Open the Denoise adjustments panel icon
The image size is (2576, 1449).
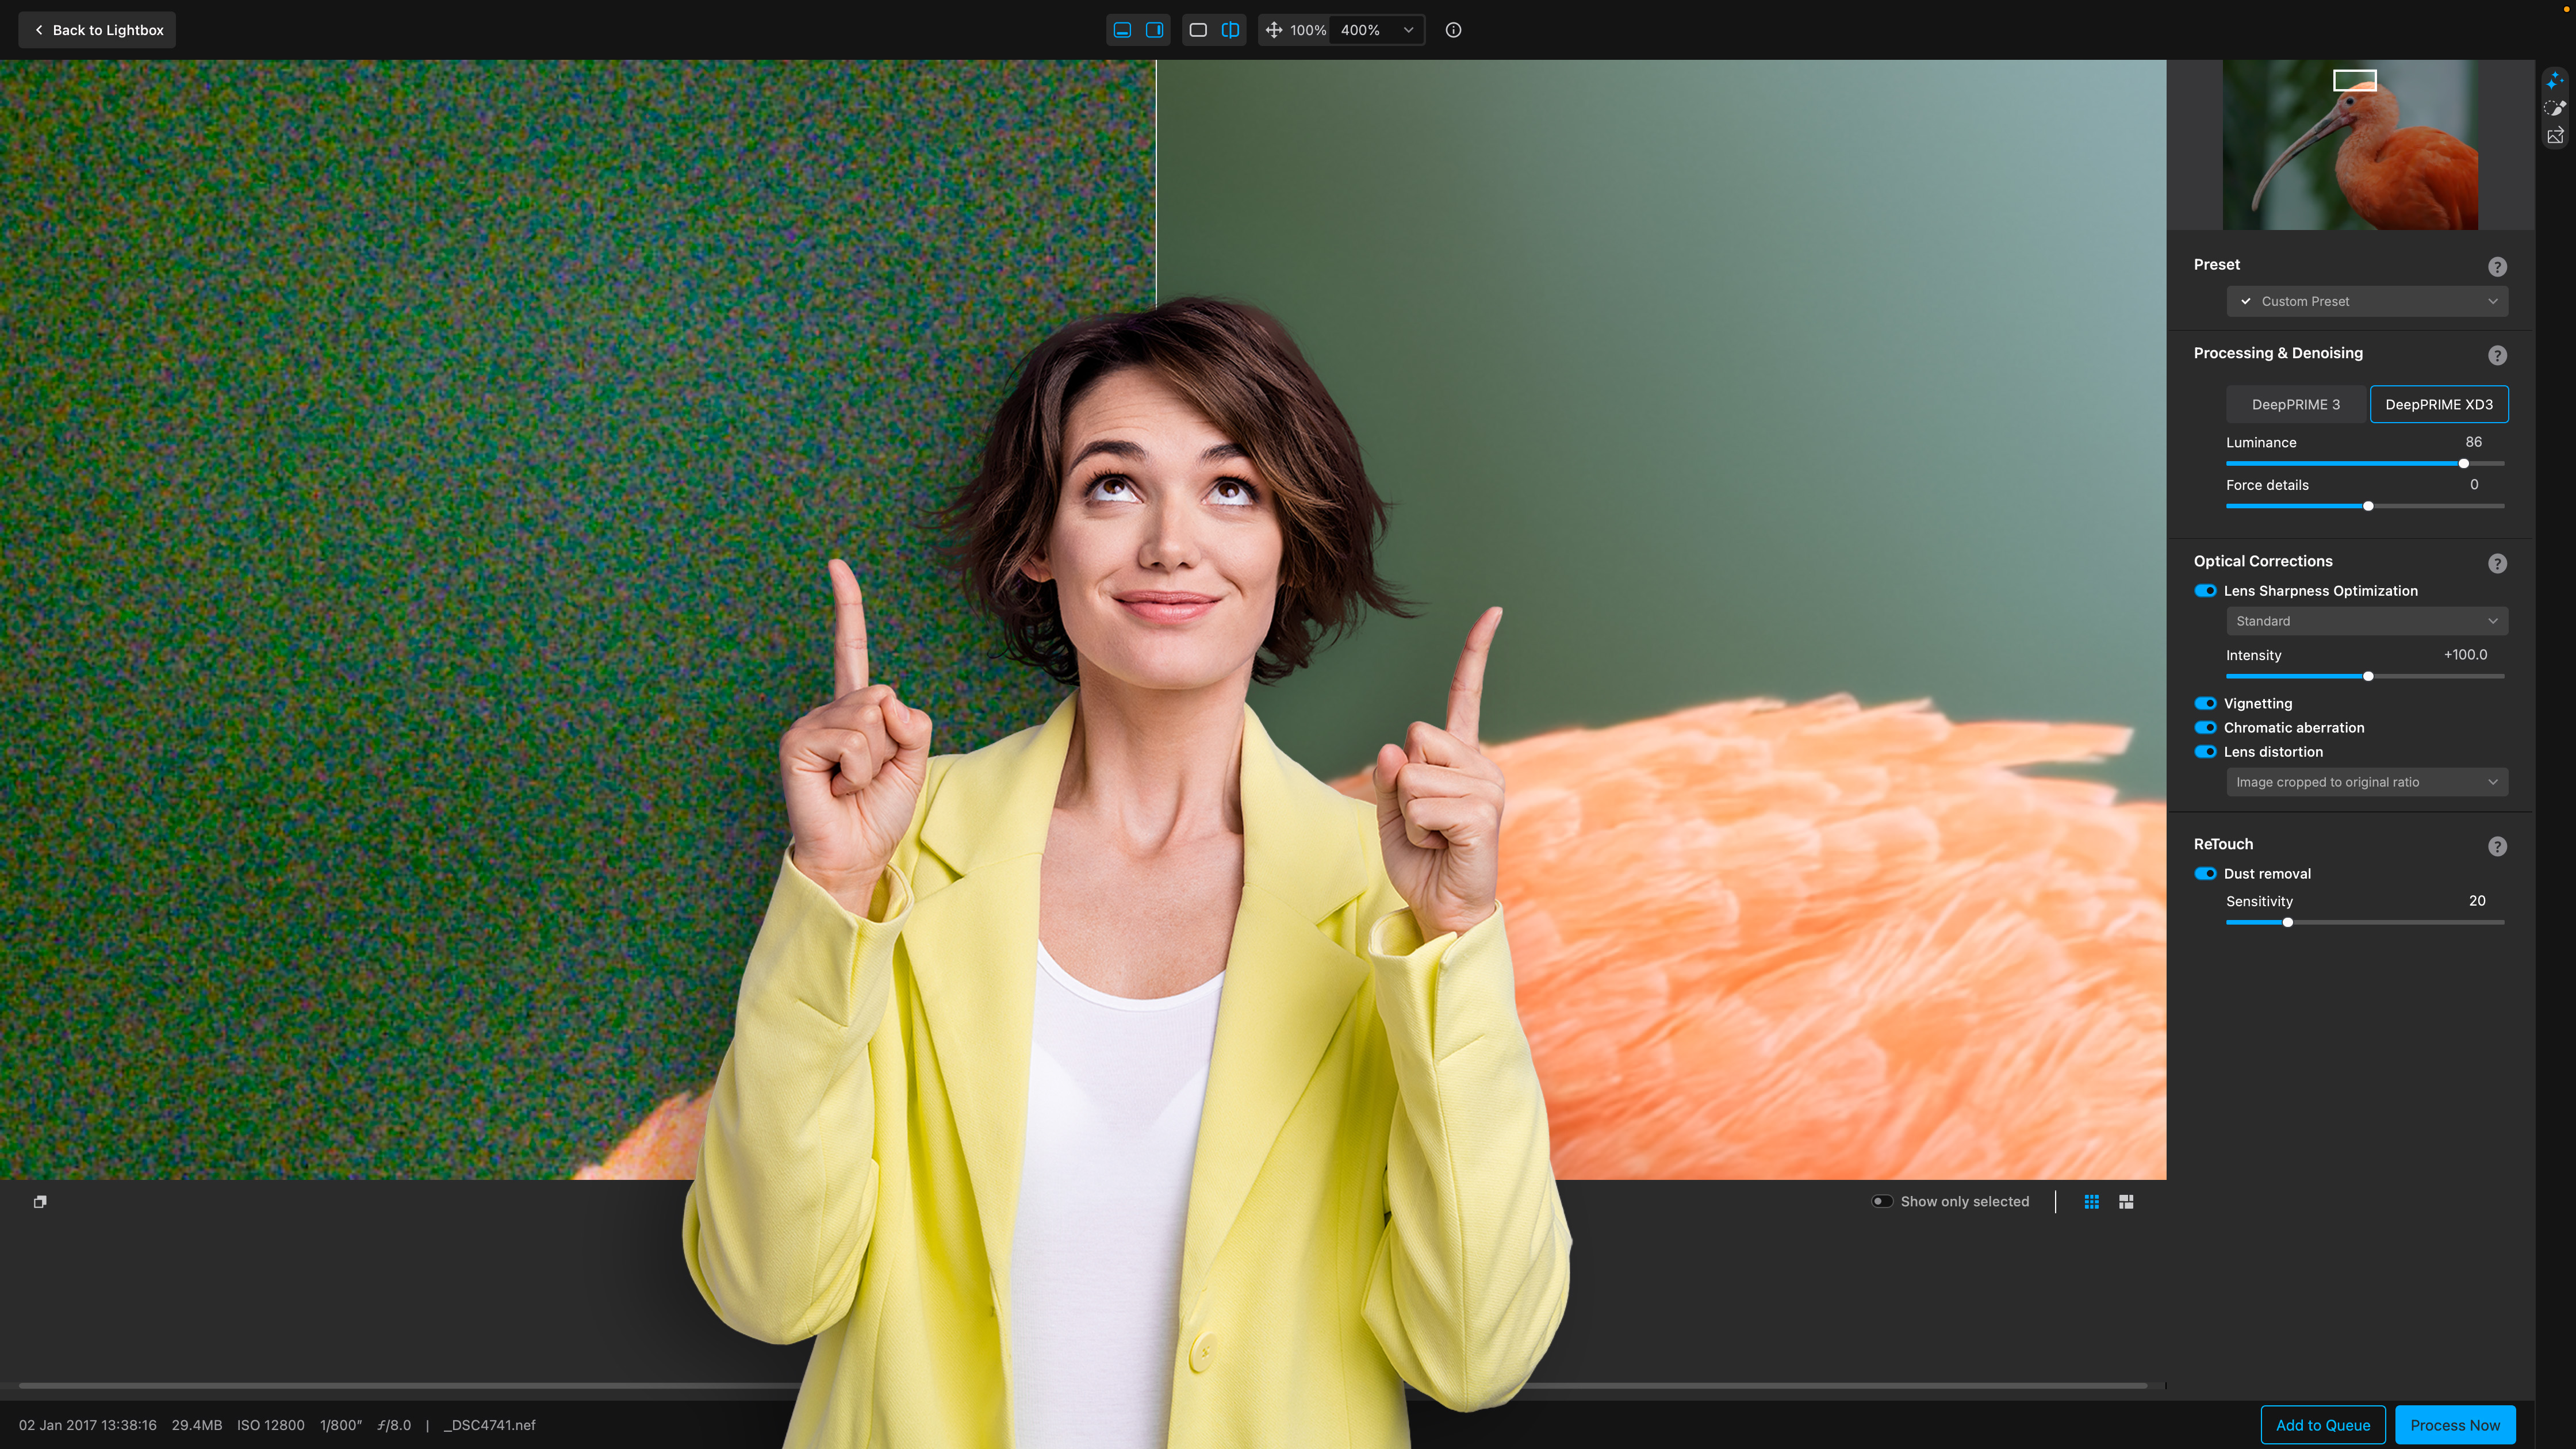(2556, 80)
